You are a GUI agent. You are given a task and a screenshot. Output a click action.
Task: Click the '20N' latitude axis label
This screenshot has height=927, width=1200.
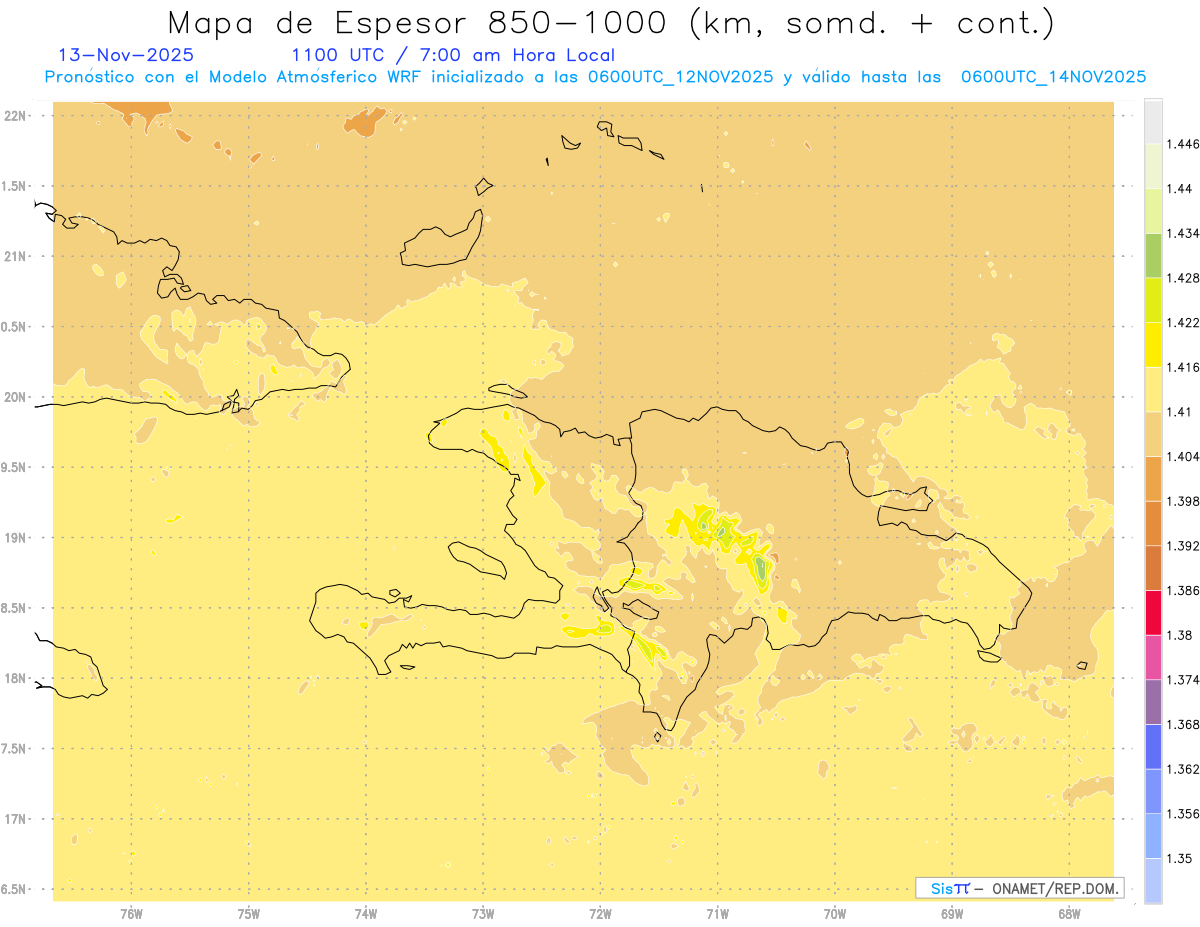(15, 397)
